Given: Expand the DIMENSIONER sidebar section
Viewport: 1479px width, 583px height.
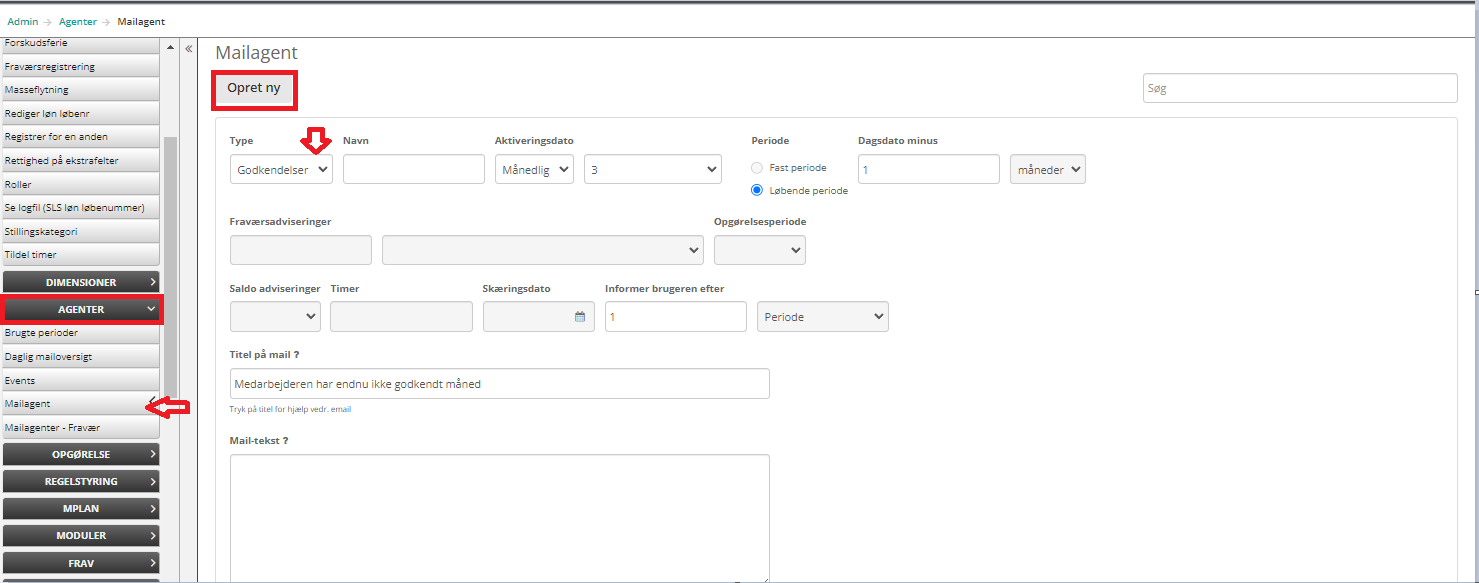Looking at the screenshot, I should 81,283.
